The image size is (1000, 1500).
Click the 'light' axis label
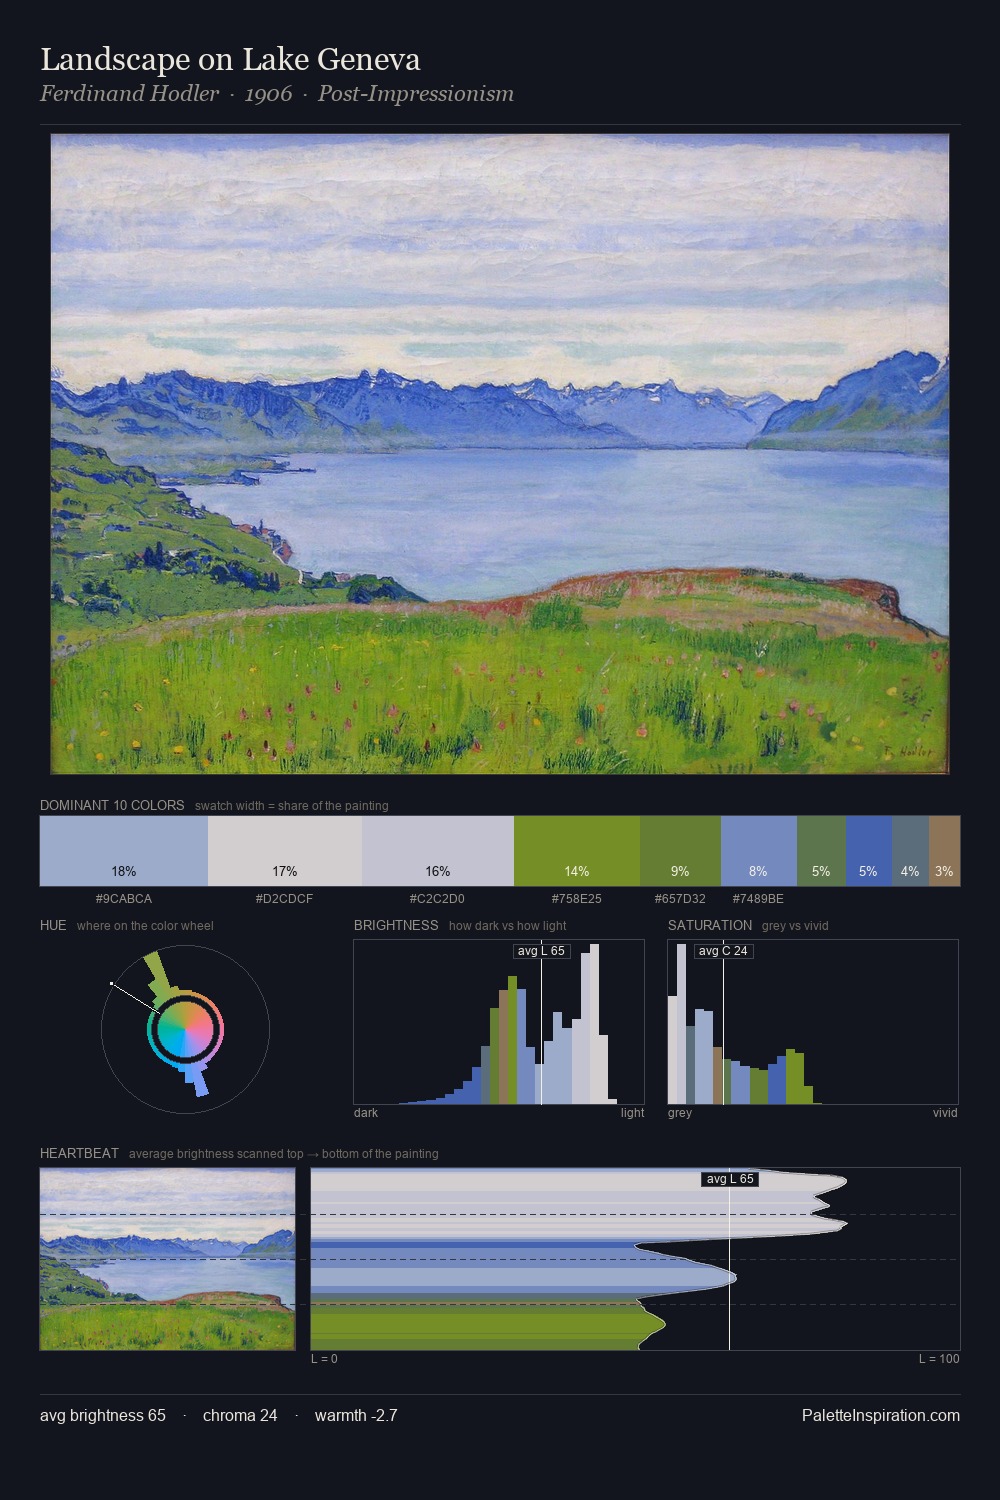(x=633, y=1113)
